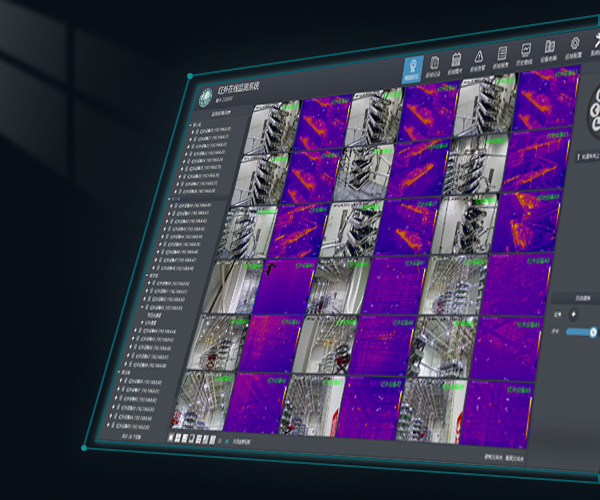Expand first device under first tree group
The height and width of the screenshot is (500, 600).
(193, 131)
